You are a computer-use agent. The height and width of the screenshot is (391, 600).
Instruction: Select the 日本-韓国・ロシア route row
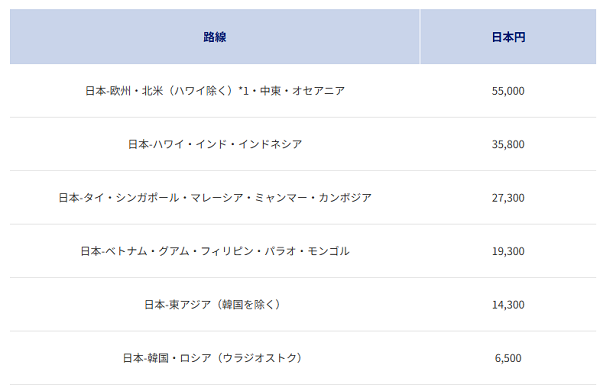click(213, 358)
